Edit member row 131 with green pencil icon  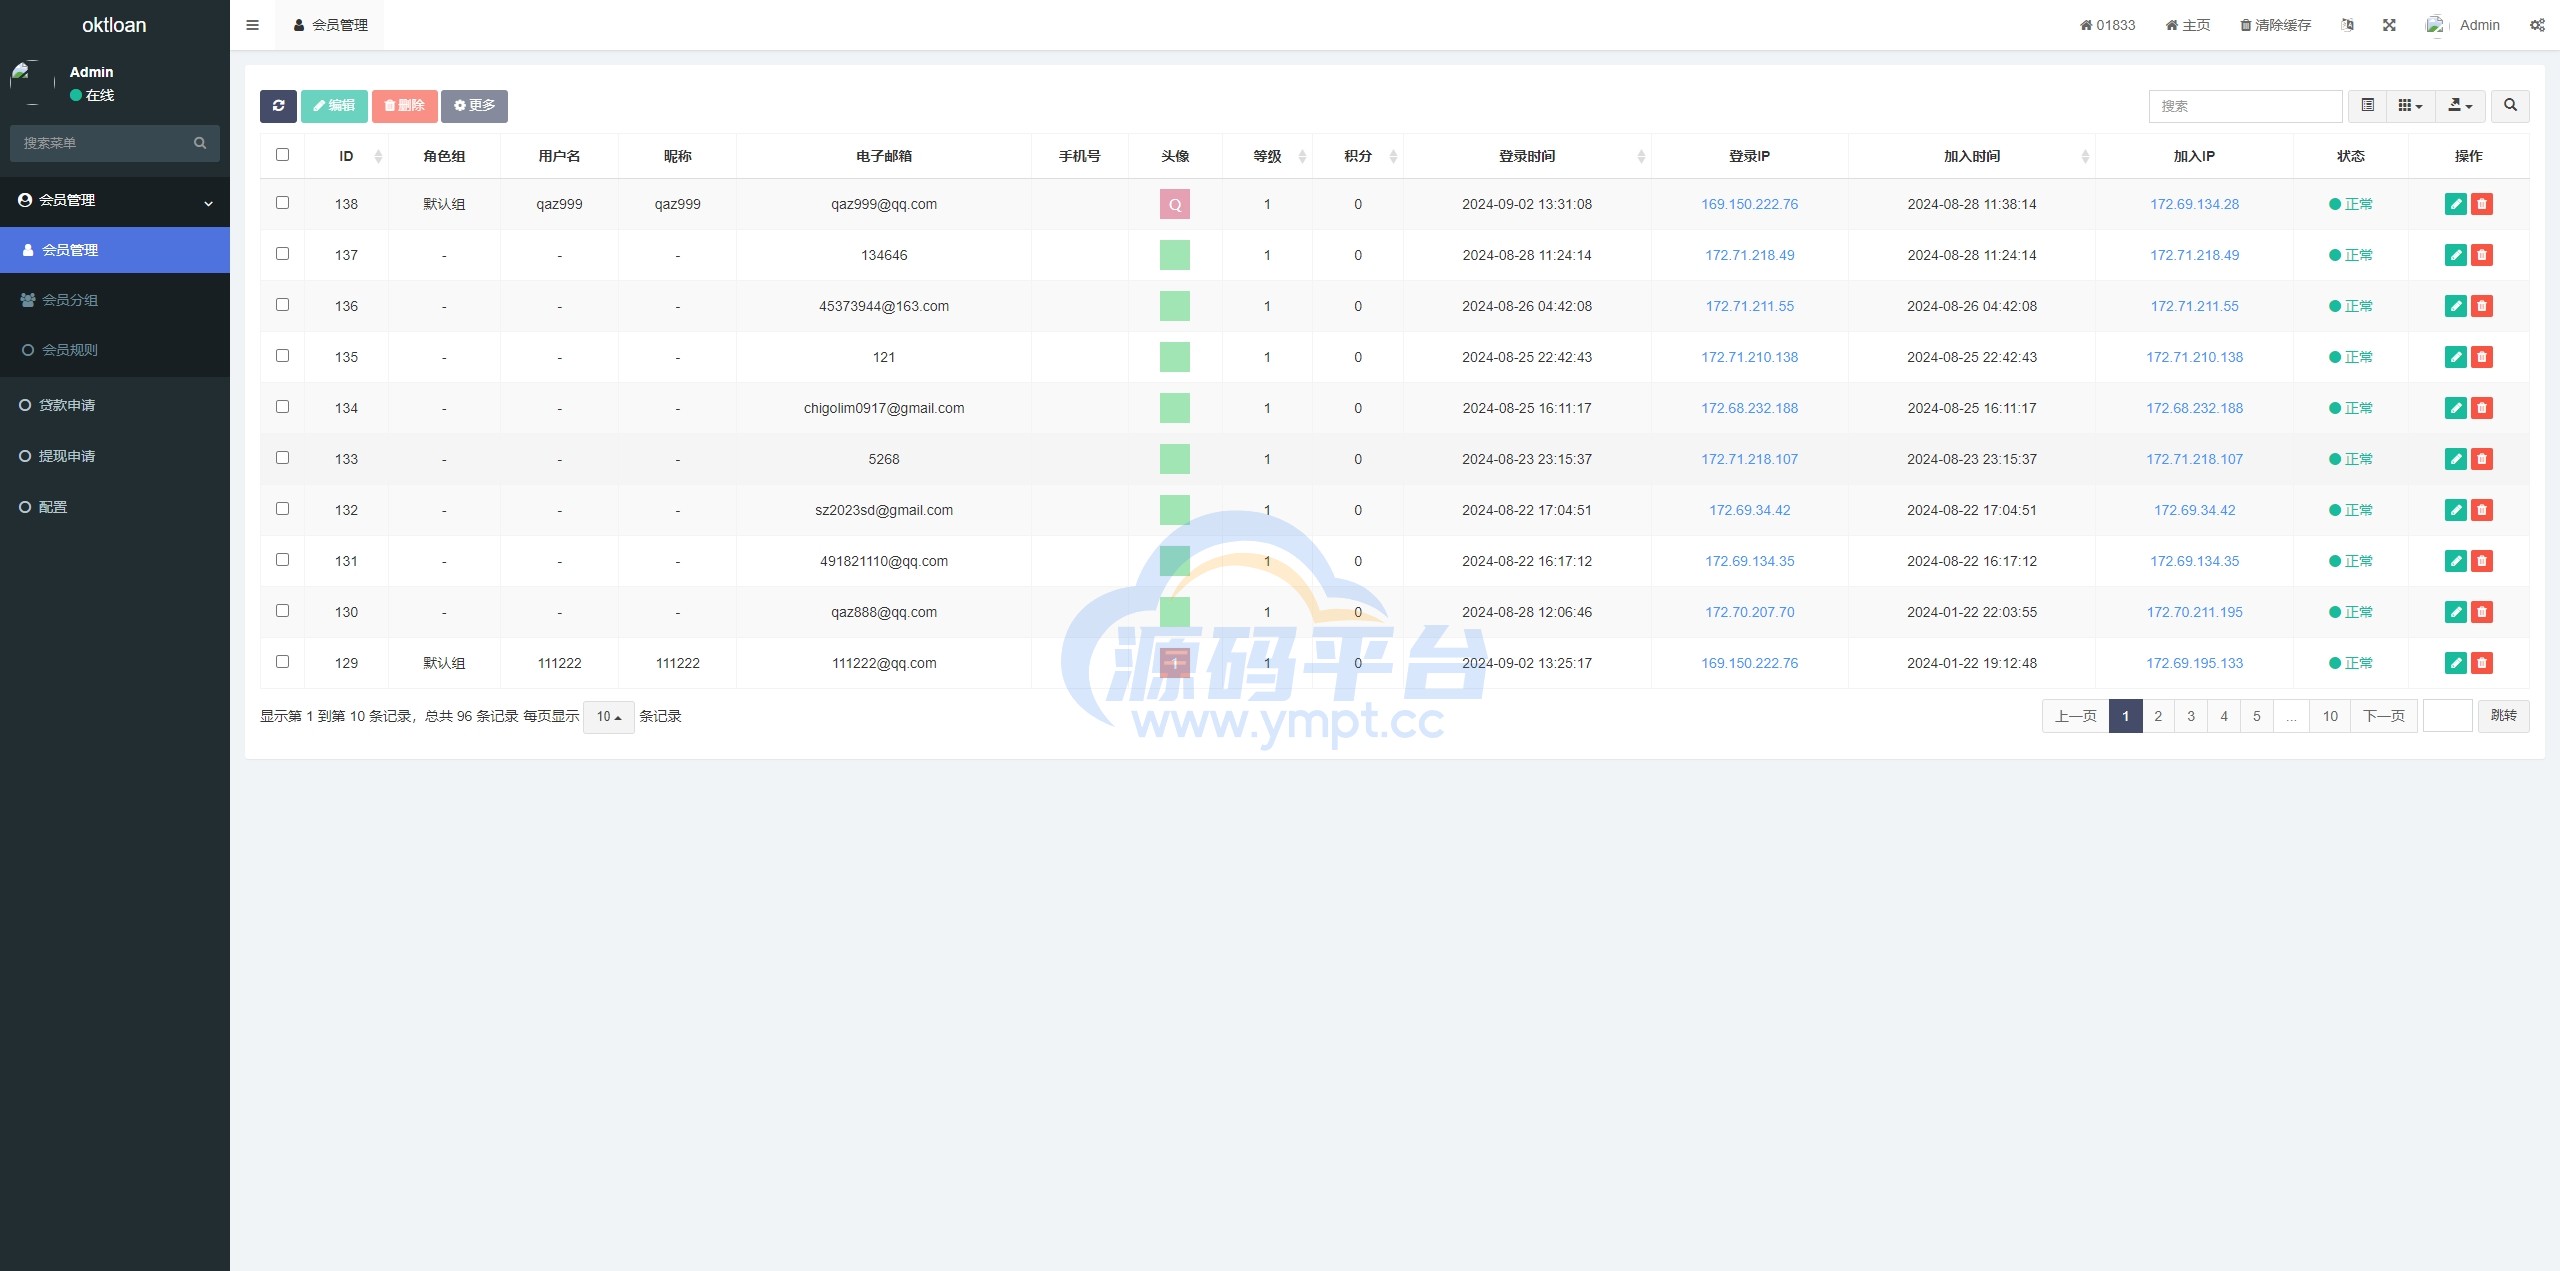2455,561
